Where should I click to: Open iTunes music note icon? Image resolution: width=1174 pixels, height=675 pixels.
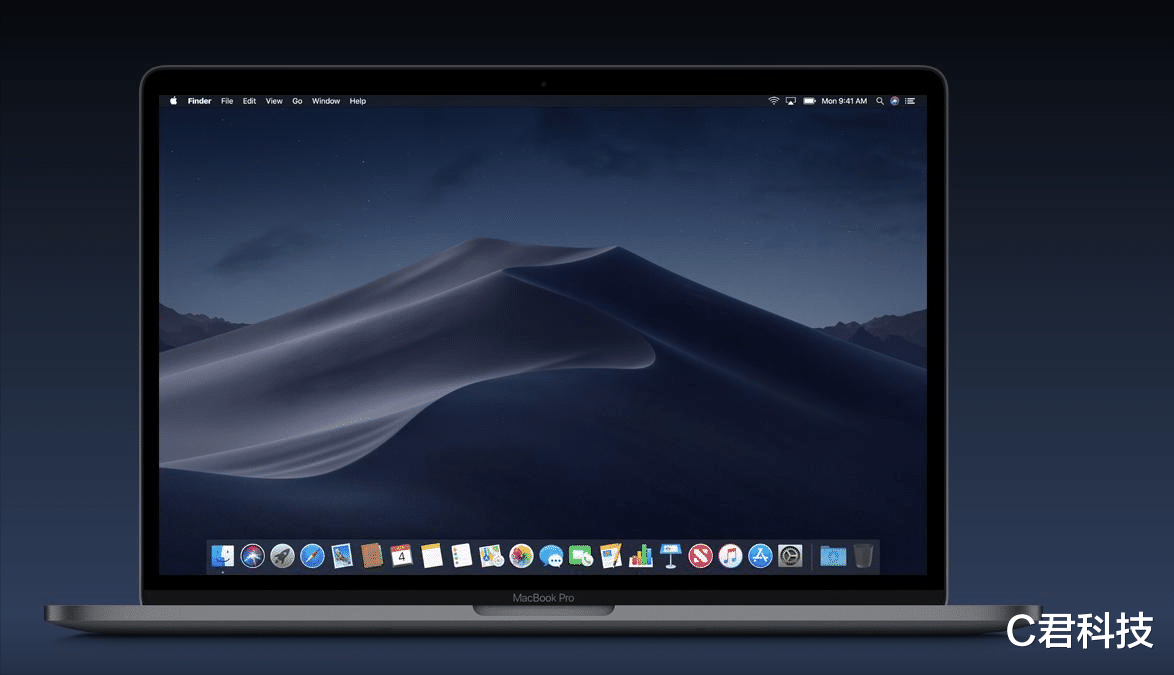coord(730,556)
